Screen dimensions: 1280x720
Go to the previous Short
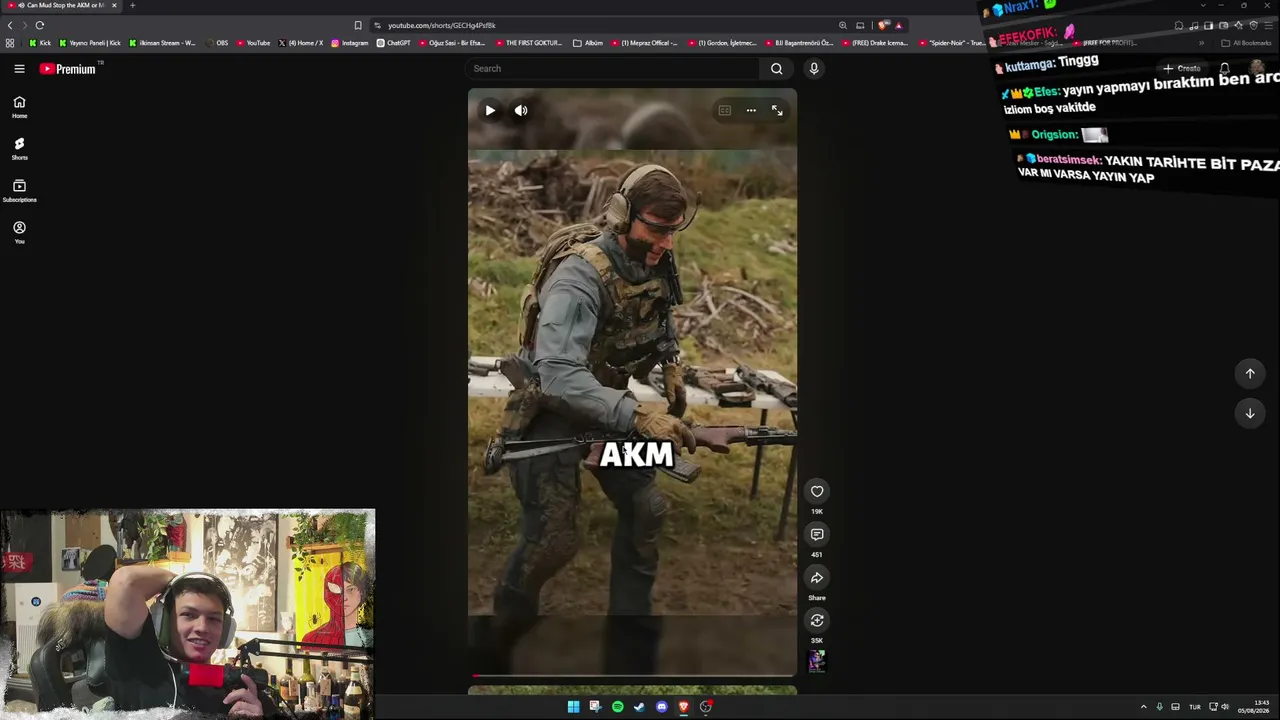pos(1250,373)
